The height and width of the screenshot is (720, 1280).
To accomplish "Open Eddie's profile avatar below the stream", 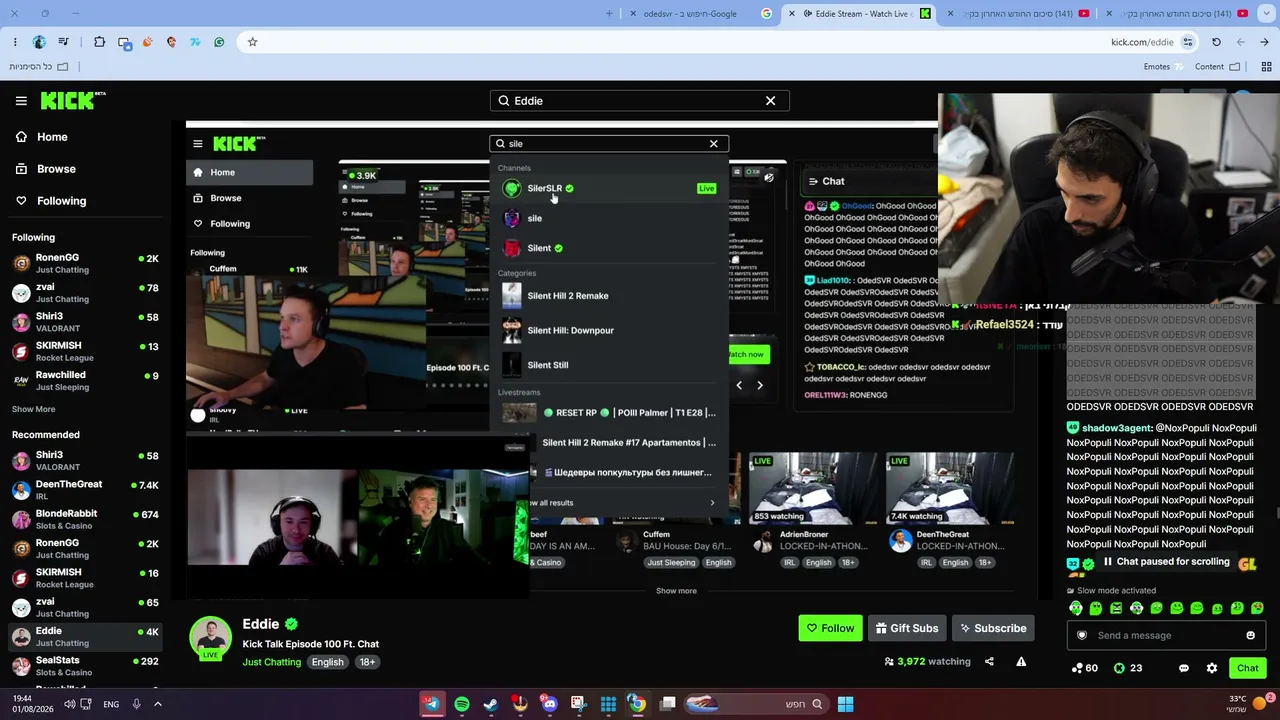I will [211, 638].
